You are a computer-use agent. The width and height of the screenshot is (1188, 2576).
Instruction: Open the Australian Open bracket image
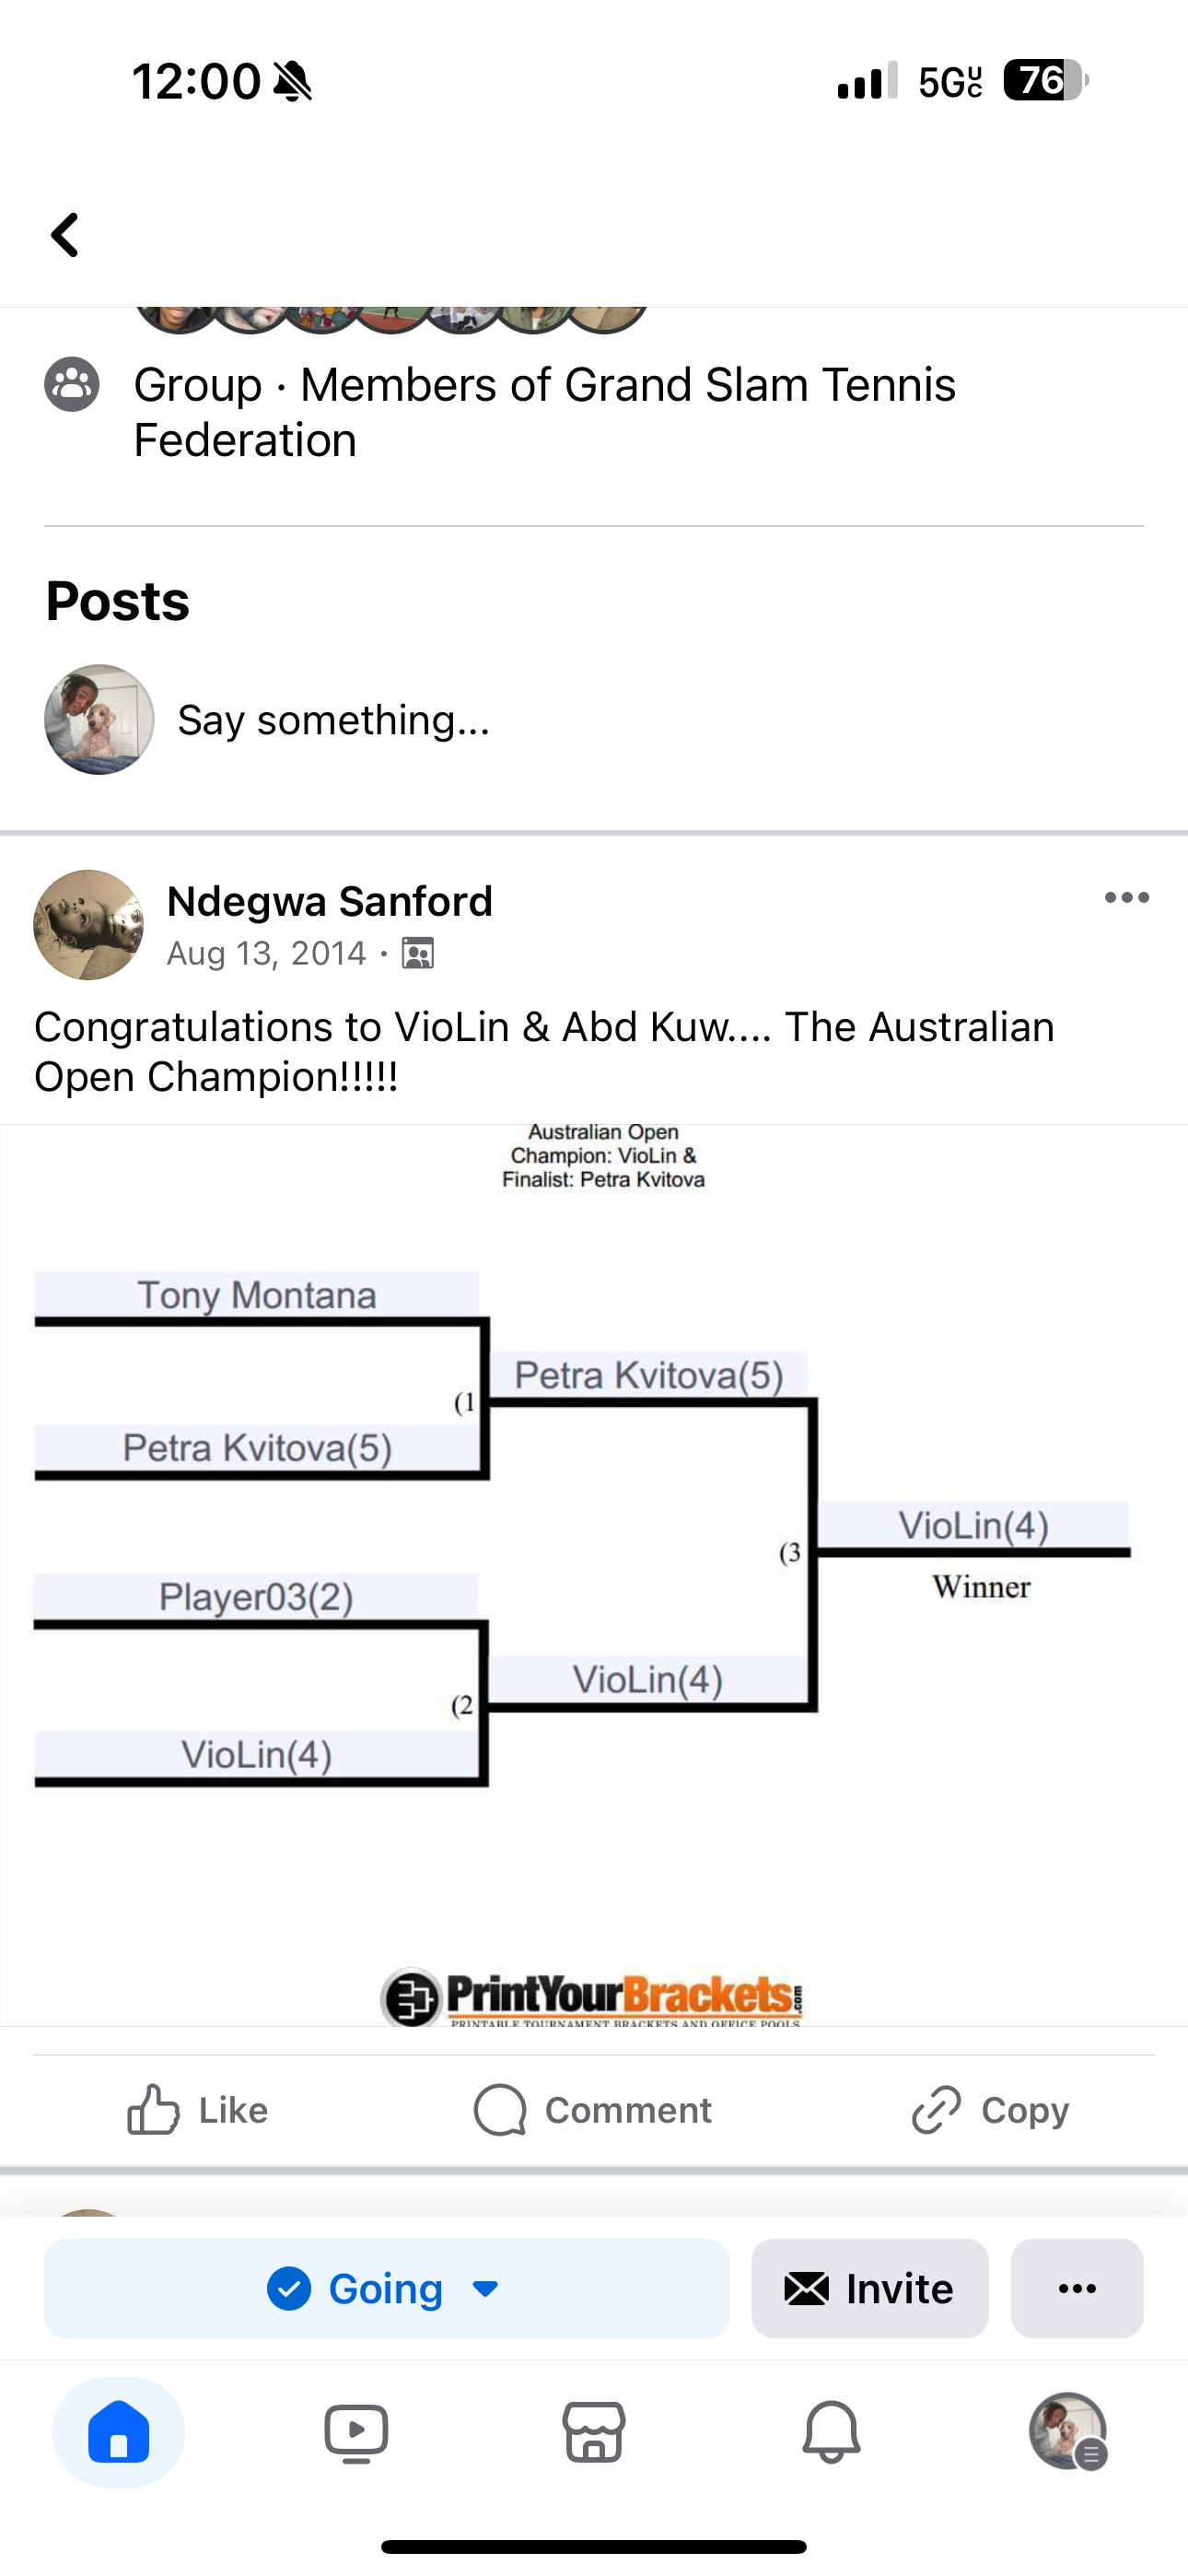(x=594, y=1575)
